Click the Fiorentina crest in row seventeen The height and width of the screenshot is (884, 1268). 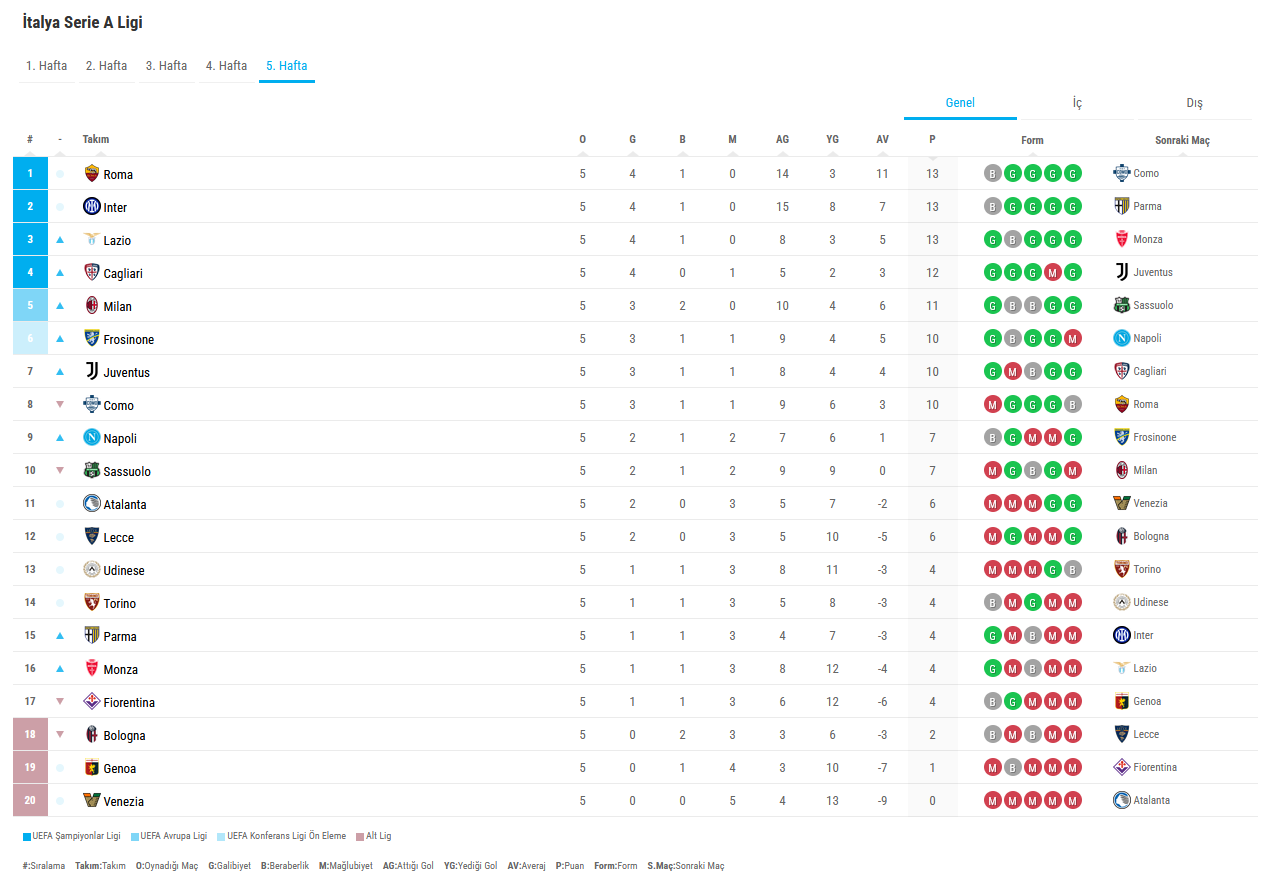92,701
